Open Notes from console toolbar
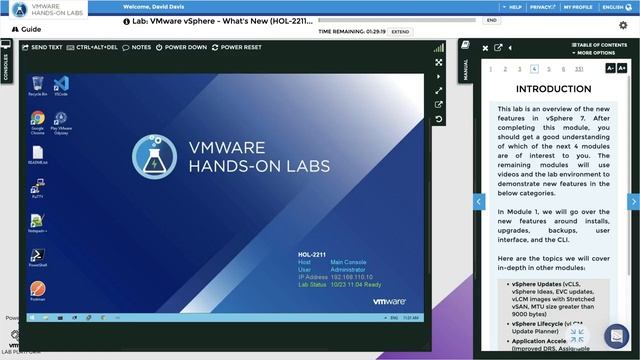Screen dimensions: 640x360 pos(137,47)
